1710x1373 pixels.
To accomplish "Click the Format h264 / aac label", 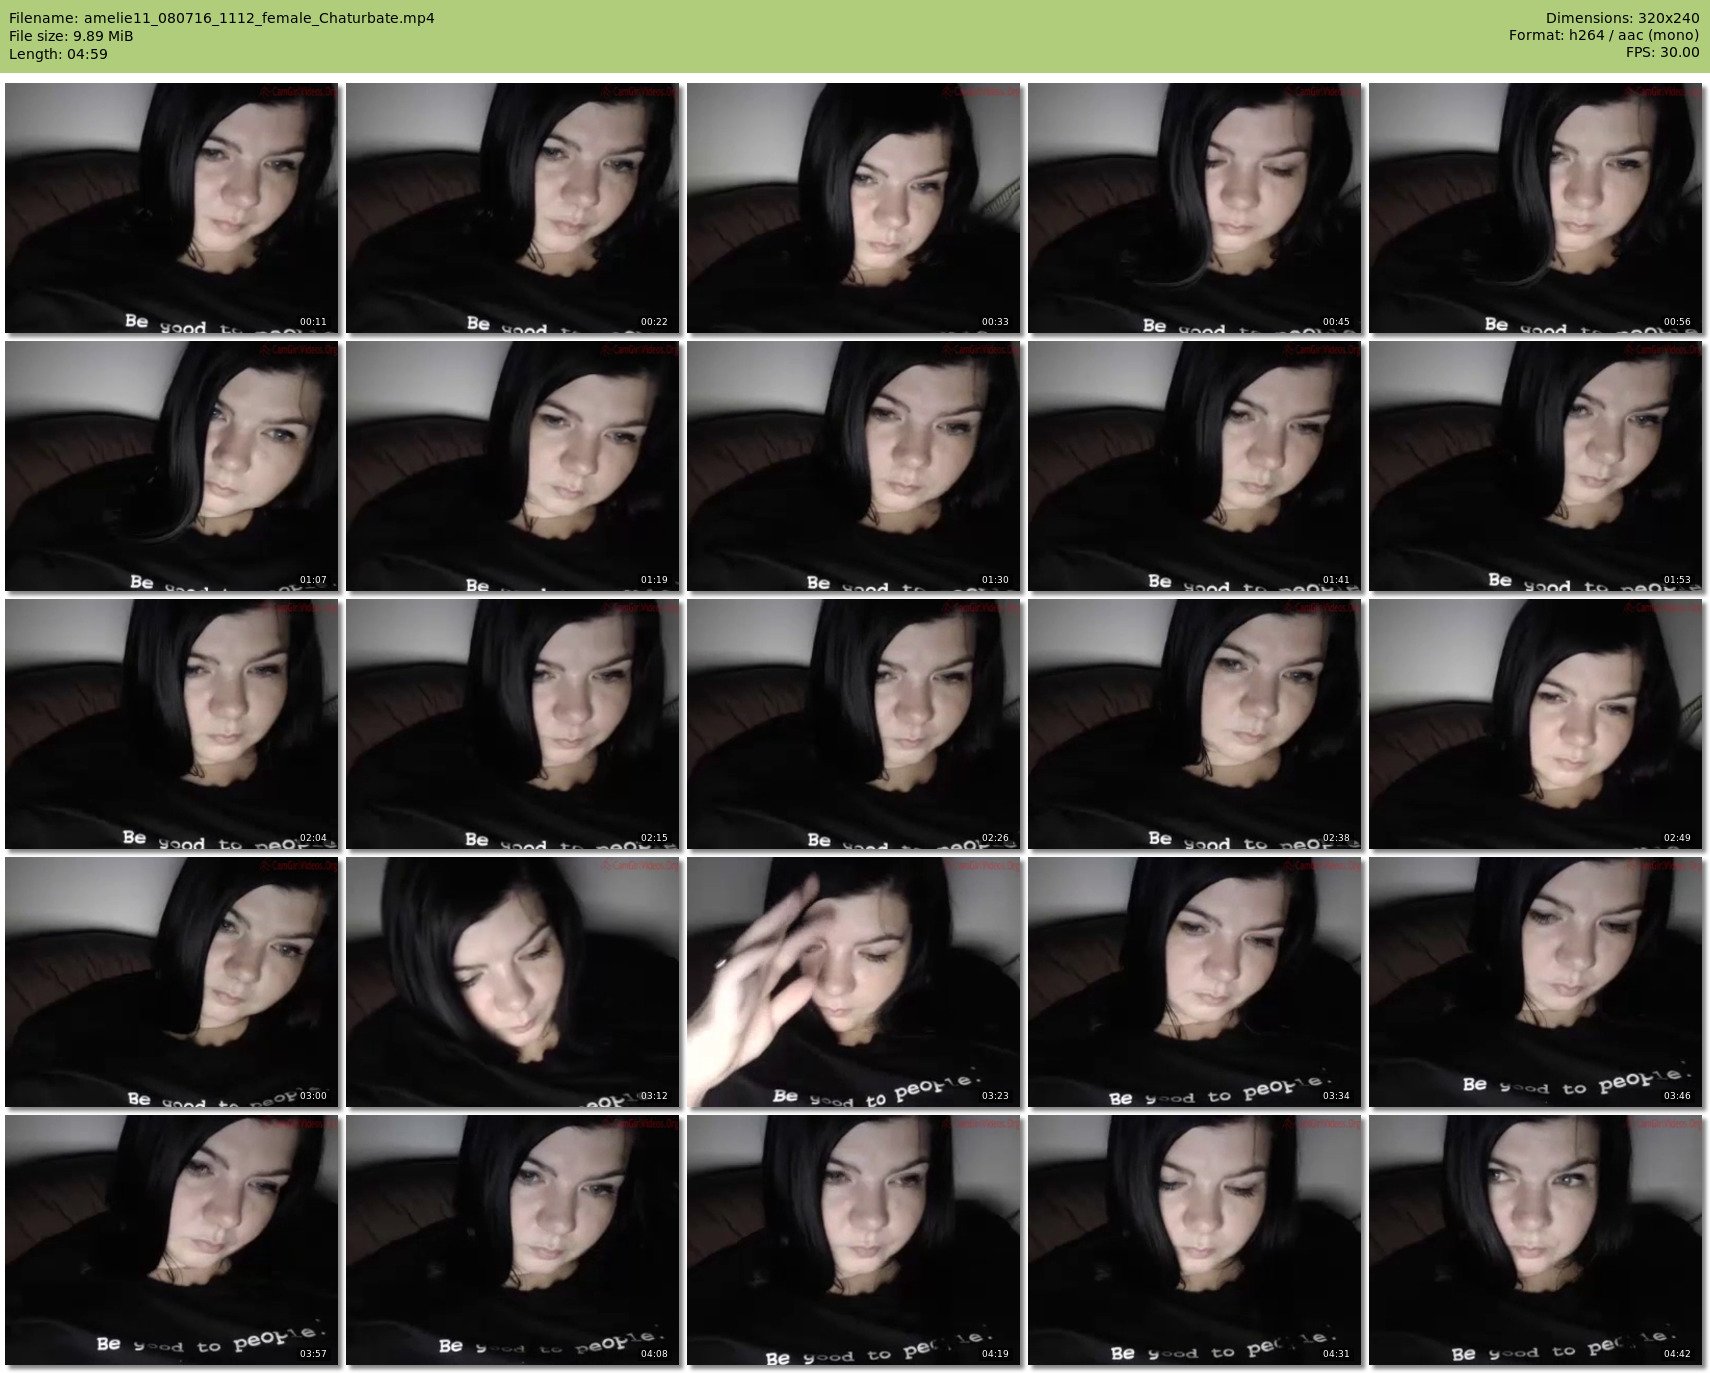I will coord(1603,36).
